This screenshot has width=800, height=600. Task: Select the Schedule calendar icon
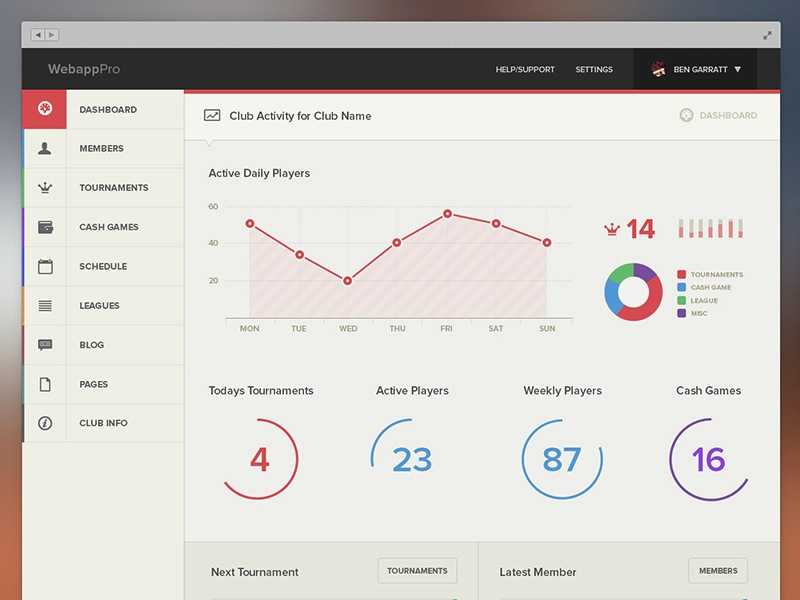tap(44, 266)
